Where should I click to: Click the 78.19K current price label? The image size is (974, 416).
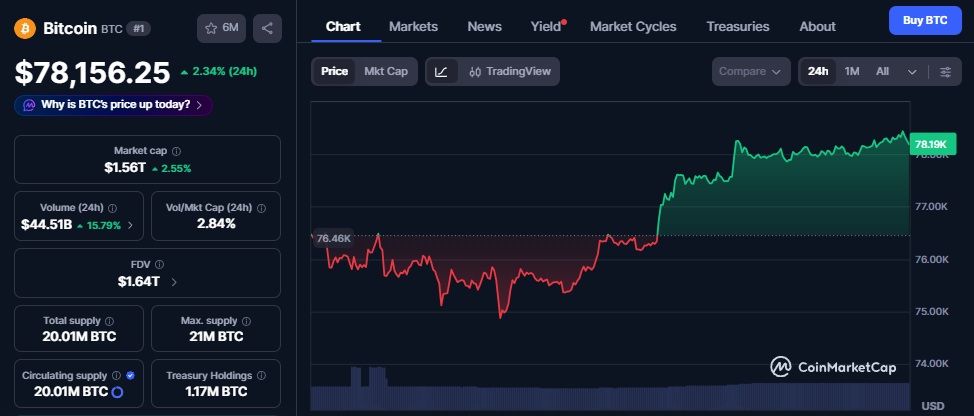tap(931, 144)
